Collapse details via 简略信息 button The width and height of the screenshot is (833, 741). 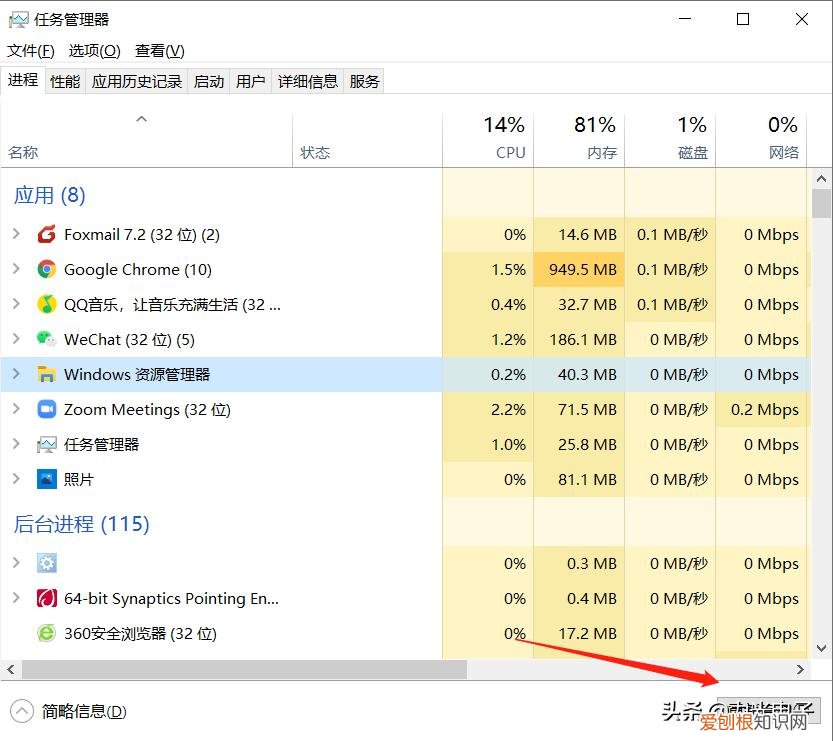coord(70,712)
